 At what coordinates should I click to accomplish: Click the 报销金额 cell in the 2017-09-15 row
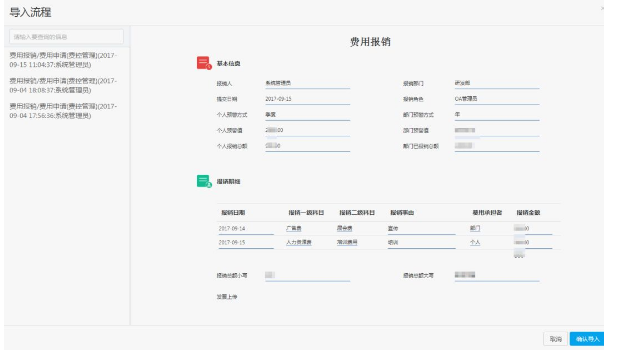coord(533,243)
